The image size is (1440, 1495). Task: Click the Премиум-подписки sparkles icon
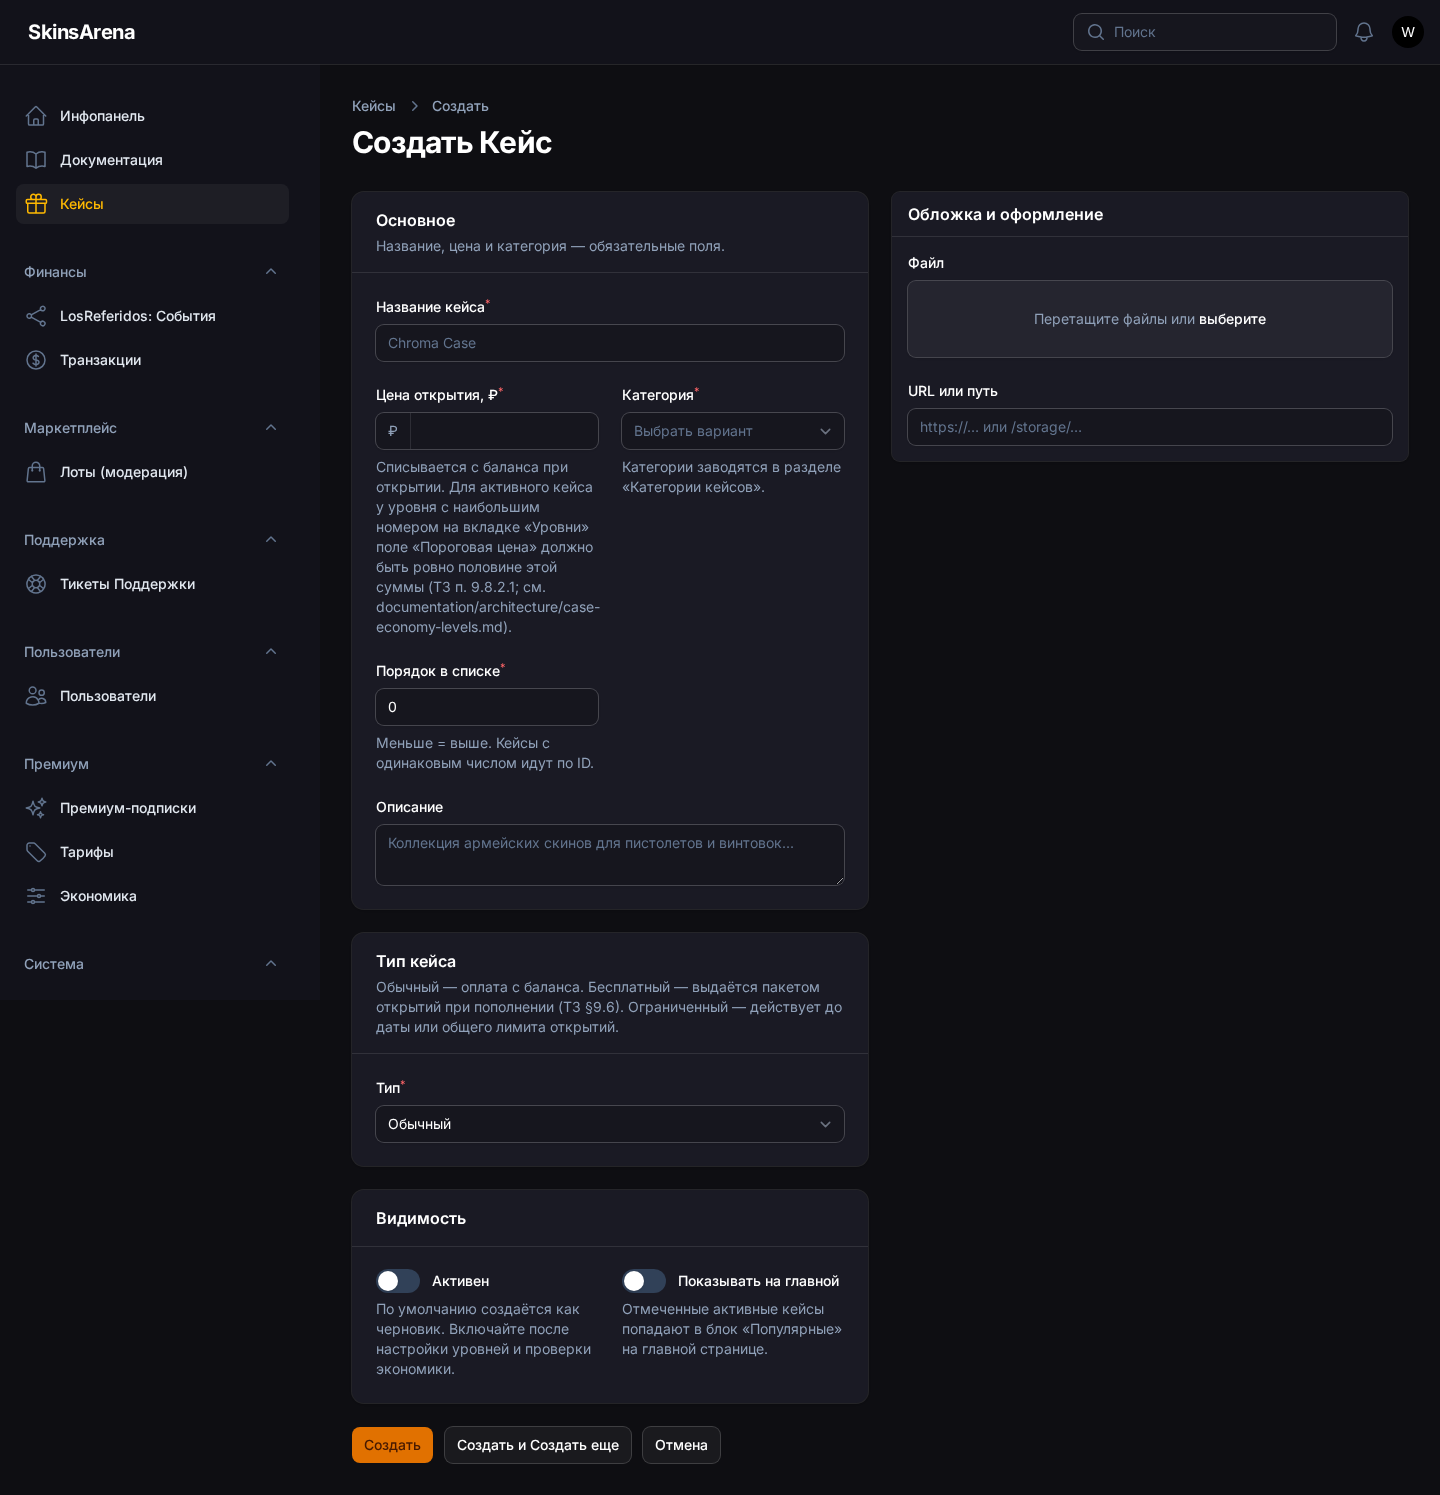tap(36, 808)
